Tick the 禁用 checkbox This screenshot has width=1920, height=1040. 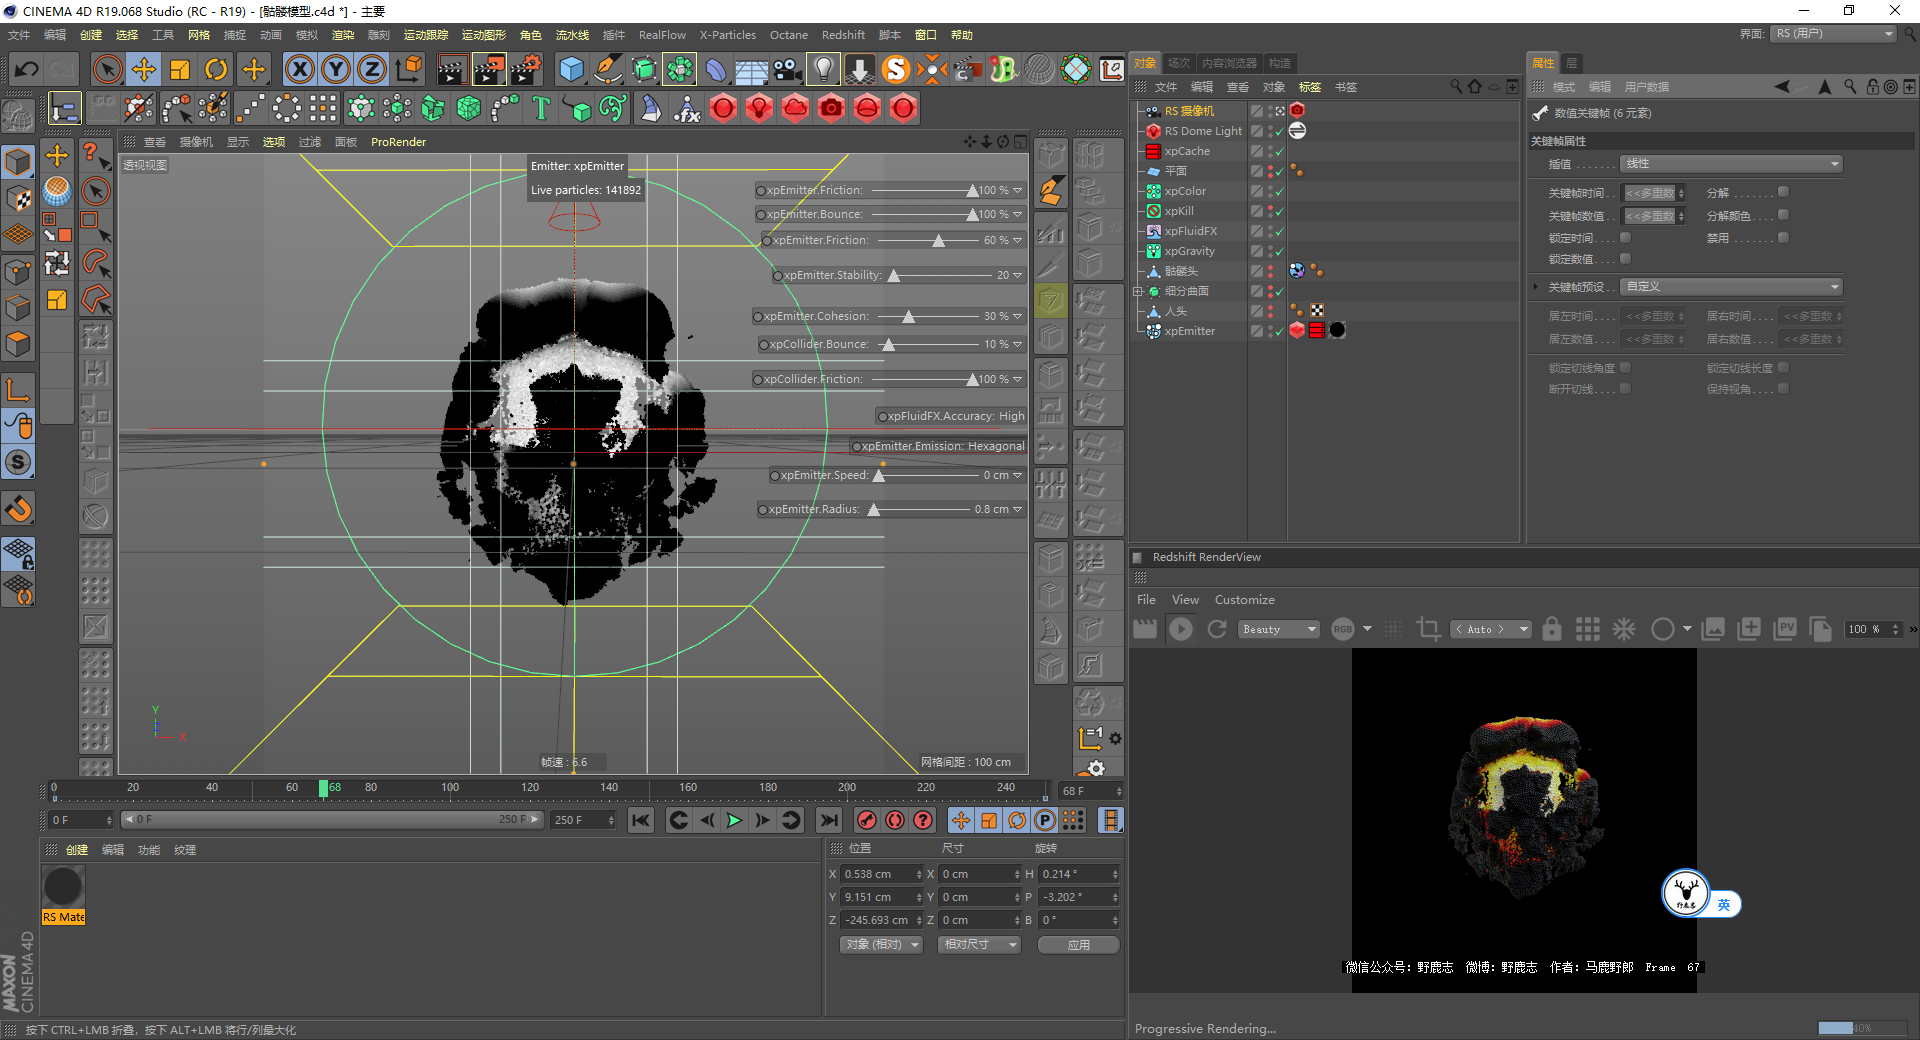(1783, 238)
